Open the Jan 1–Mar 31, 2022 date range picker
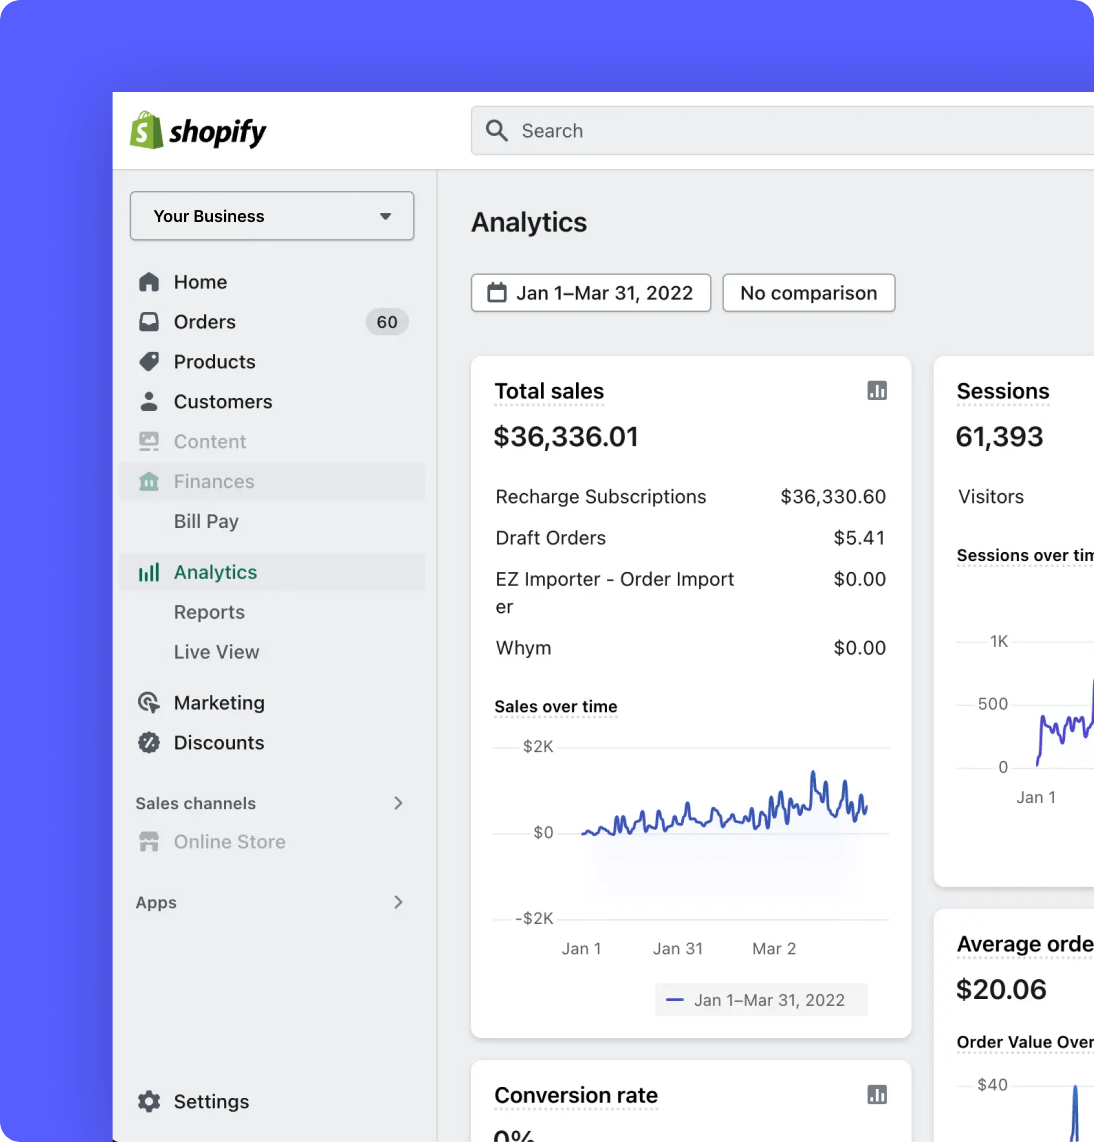This screenshot has height=1142, width=1094. pyautogui.click(x=591, y=293)
